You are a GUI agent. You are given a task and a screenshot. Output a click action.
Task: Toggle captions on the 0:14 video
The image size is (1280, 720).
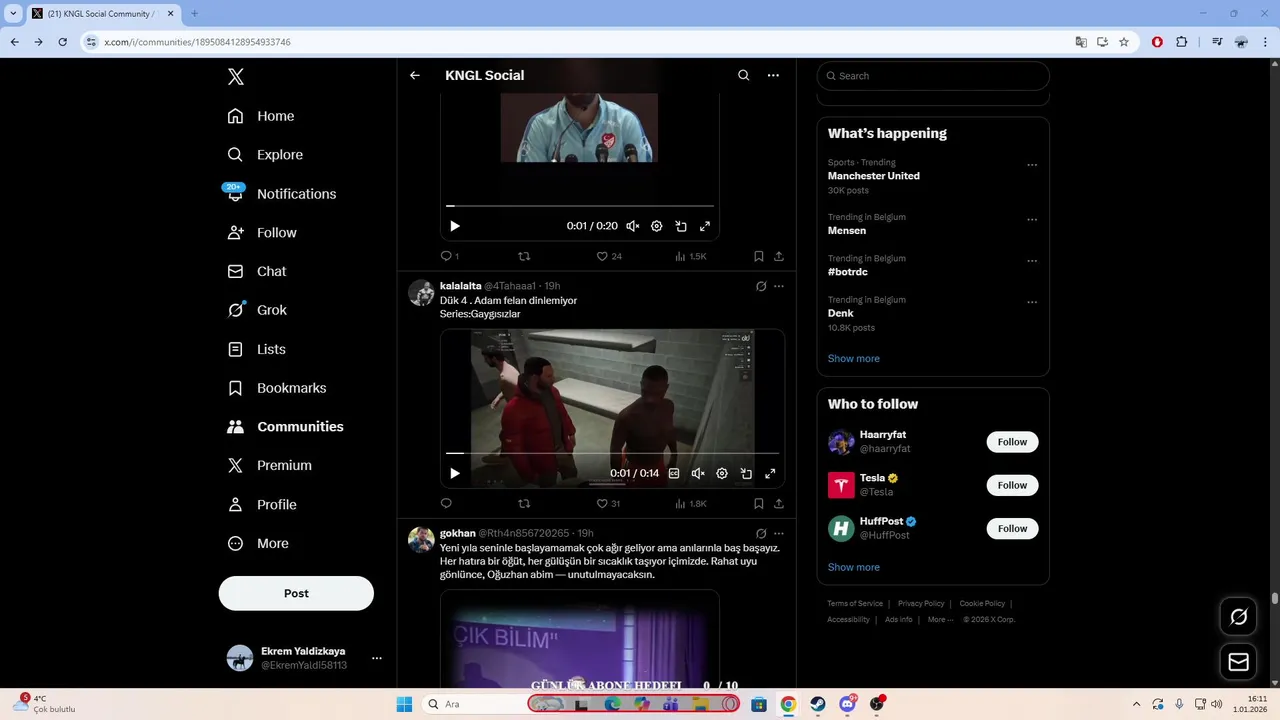pos(674,473)
